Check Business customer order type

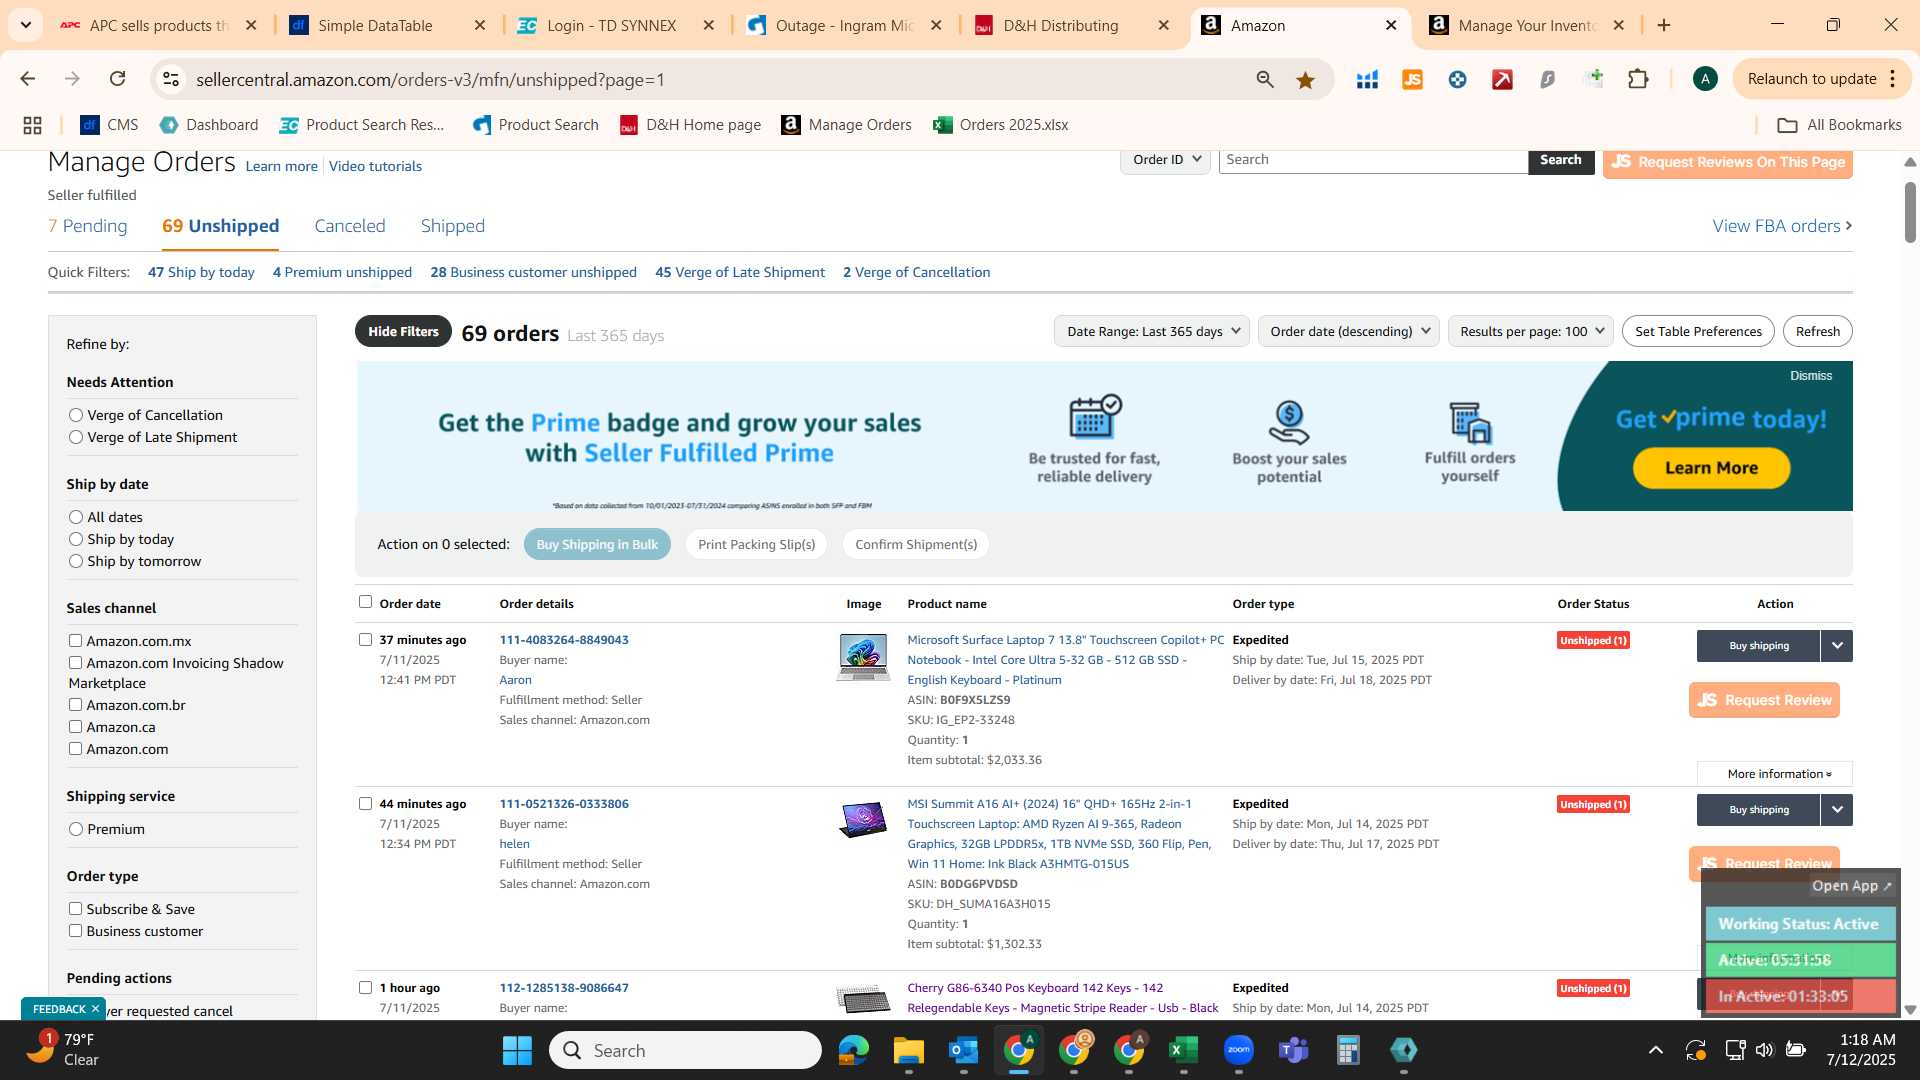[x=75, y=930]
